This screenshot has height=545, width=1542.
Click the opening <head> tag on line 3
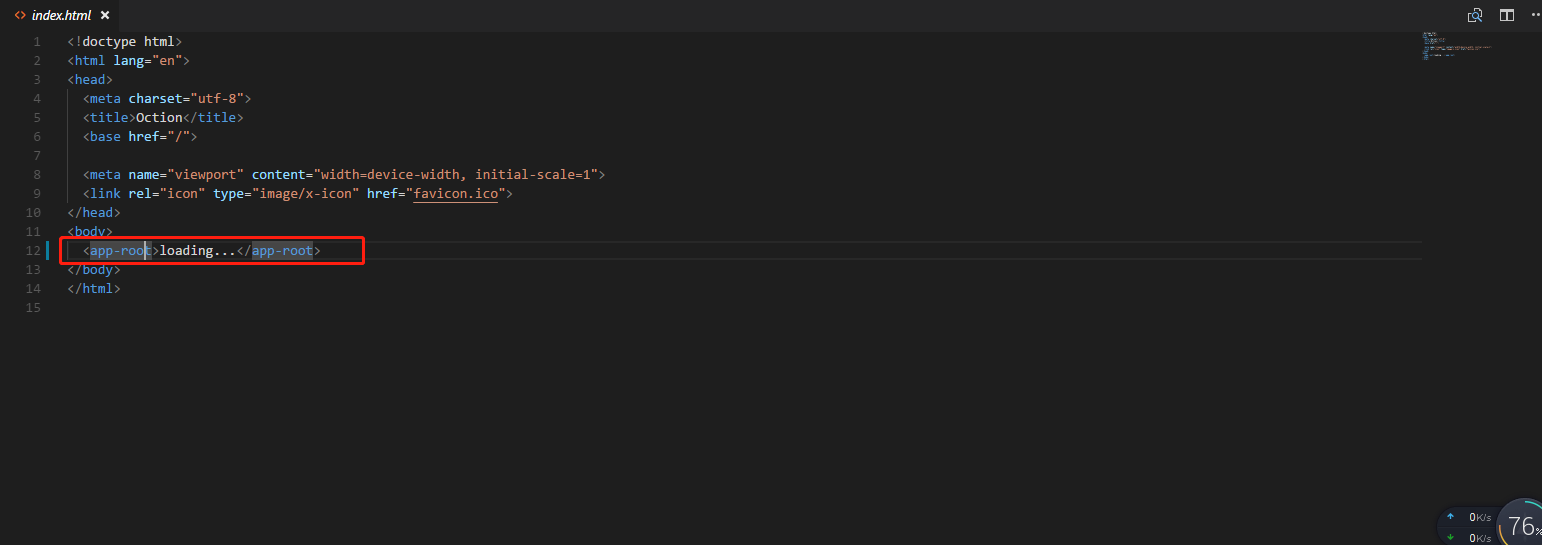pos(90,80)
